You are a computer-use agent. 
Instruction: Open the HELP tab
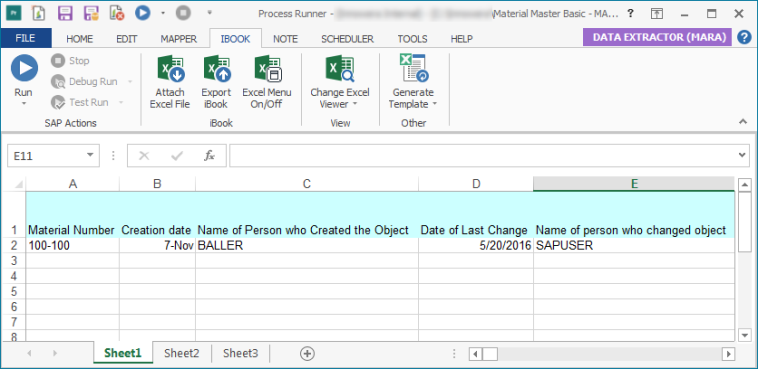(462, 39)
